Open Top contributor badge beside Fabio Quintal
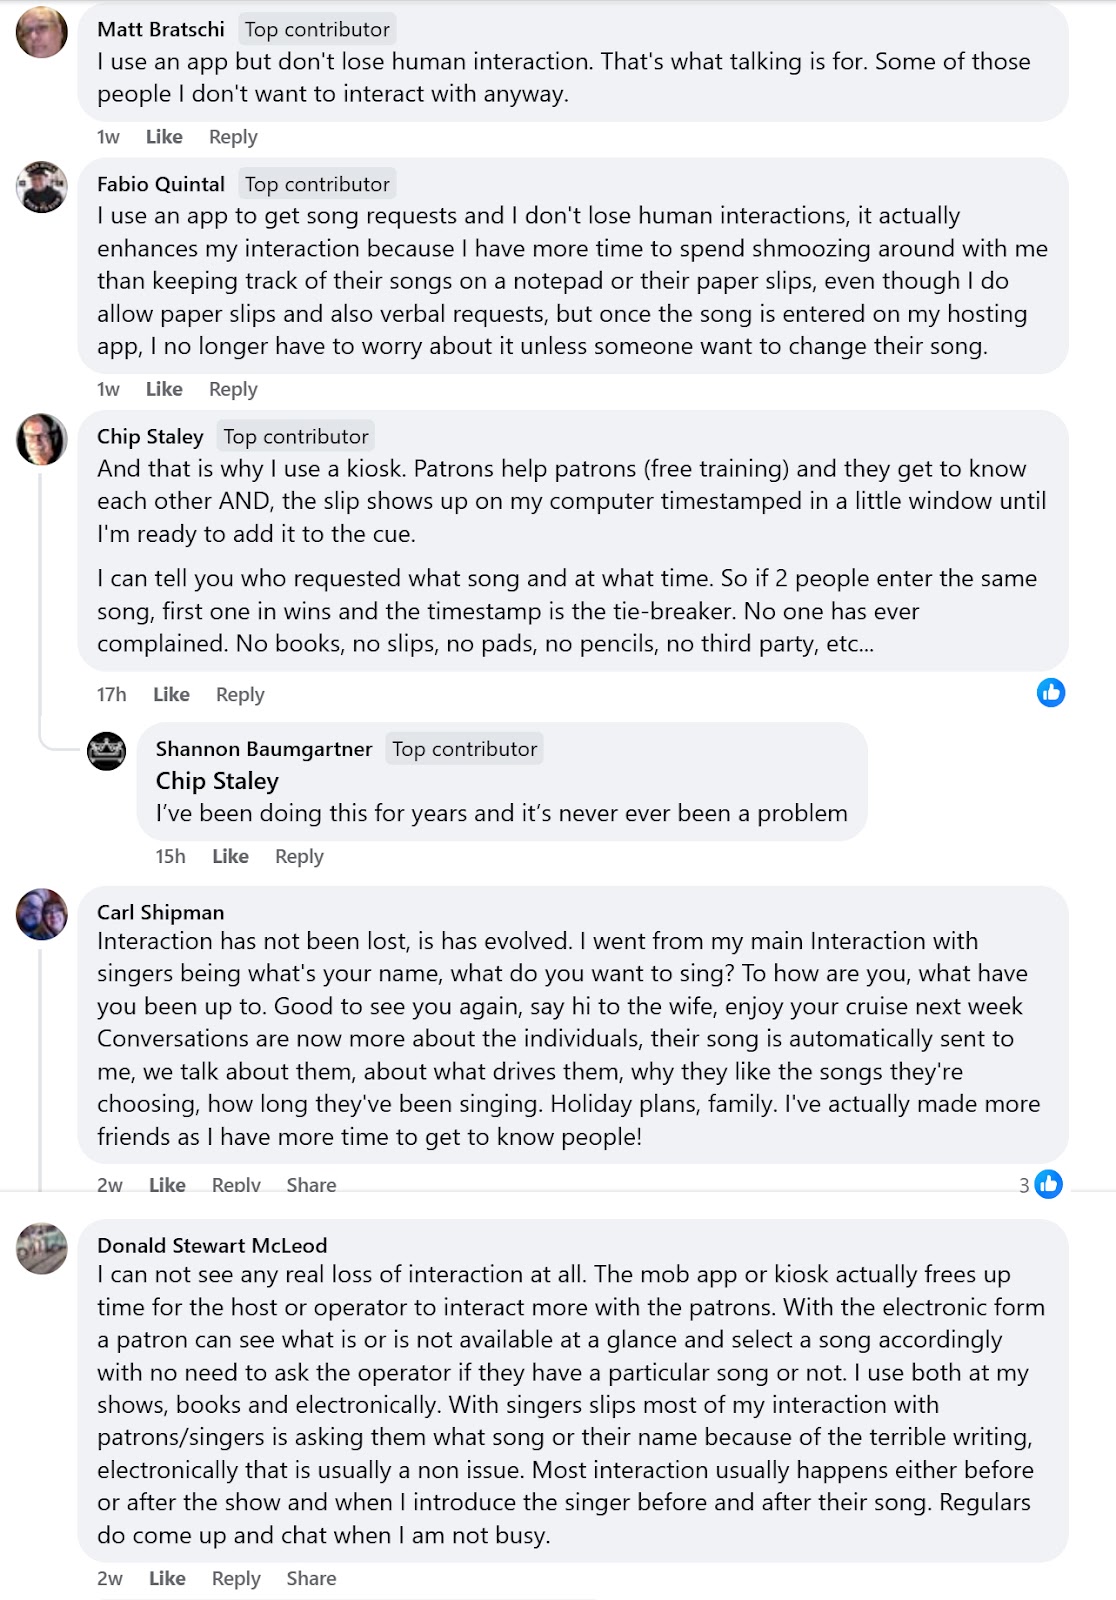This screenshot has width=1116, height=1600. click(317, 184)
